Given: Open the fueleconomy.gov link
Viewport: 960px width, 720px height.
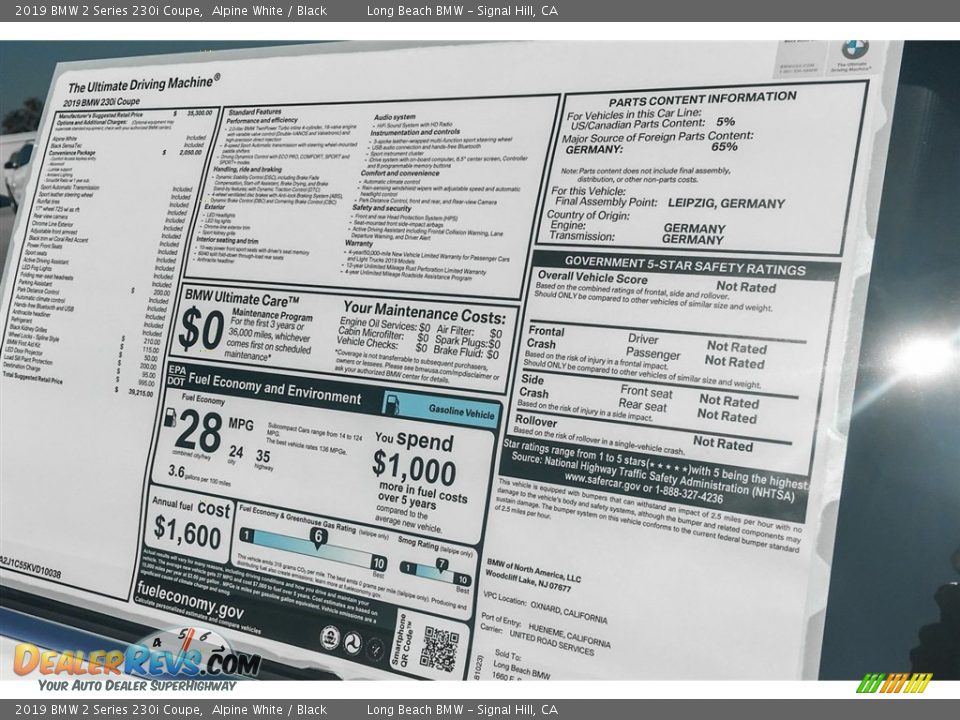Looking at the screenshot, I should point(188,609).
